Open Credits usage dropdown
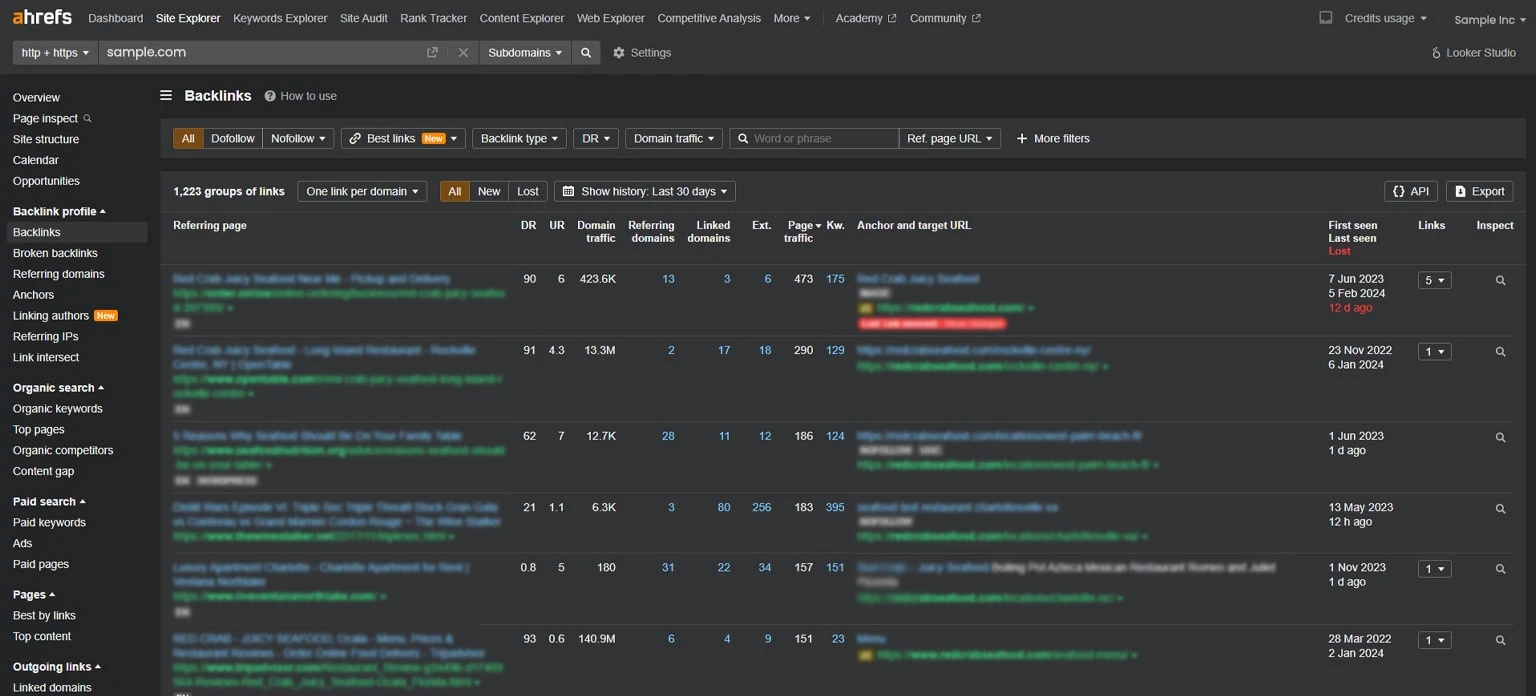The height and width of the screenshot is (696, 1536). point(1386,18)
